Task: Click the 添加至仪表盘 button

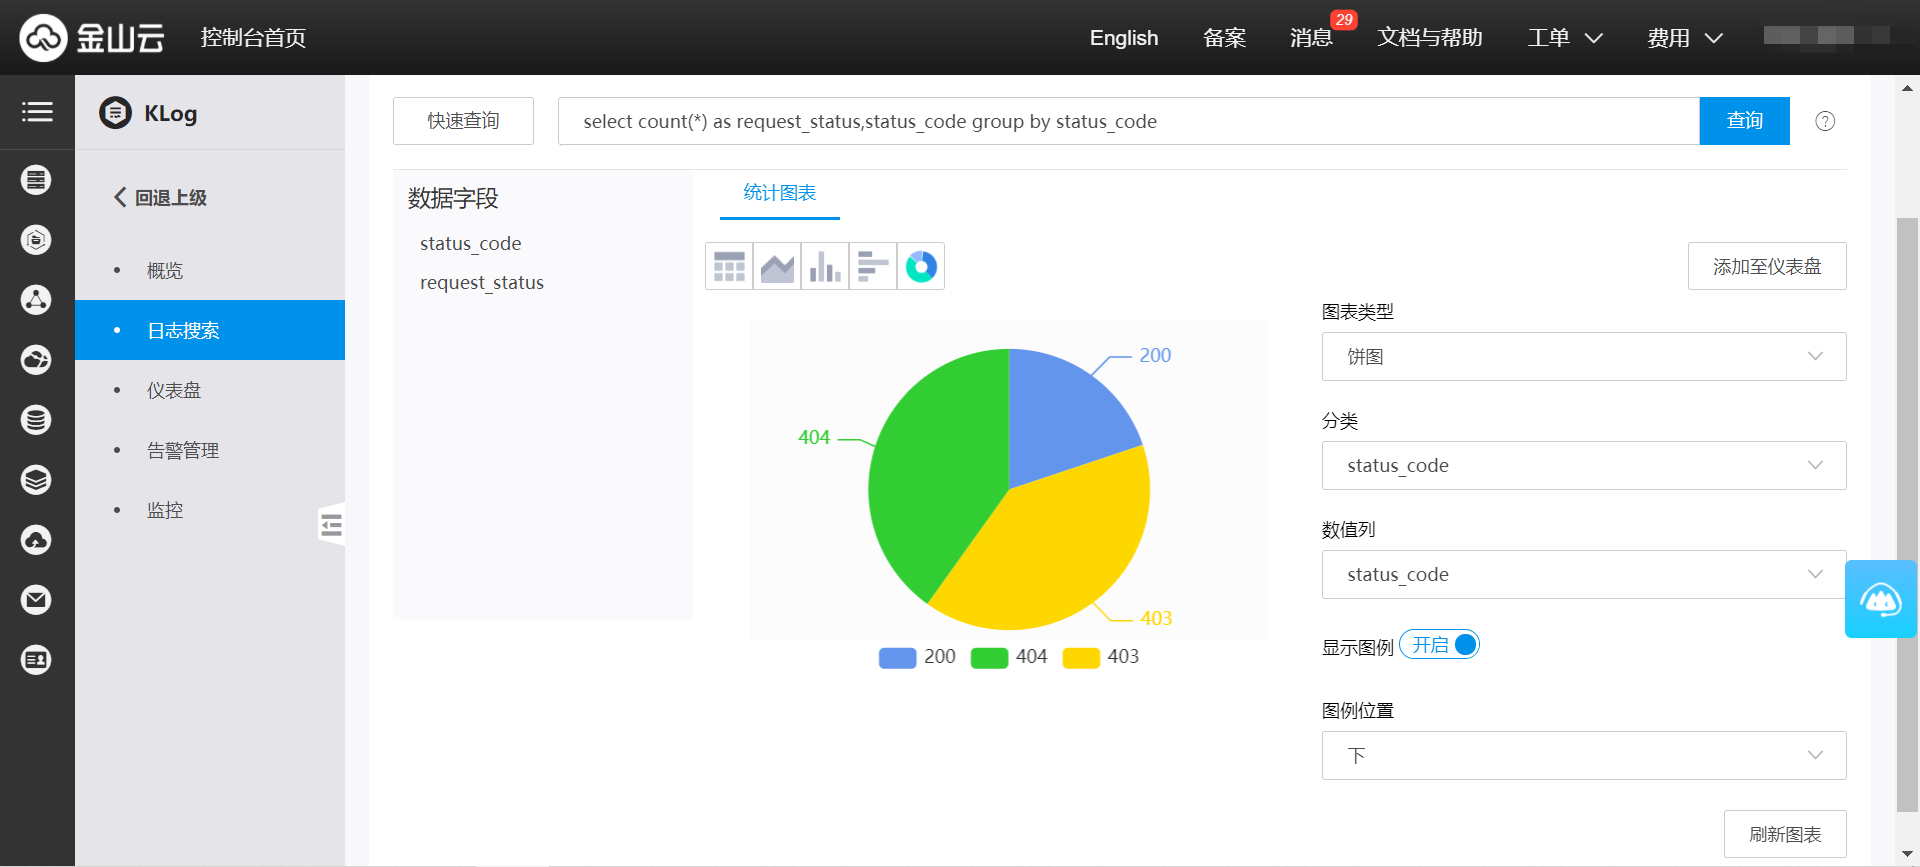Action: tap(1766, 267)
